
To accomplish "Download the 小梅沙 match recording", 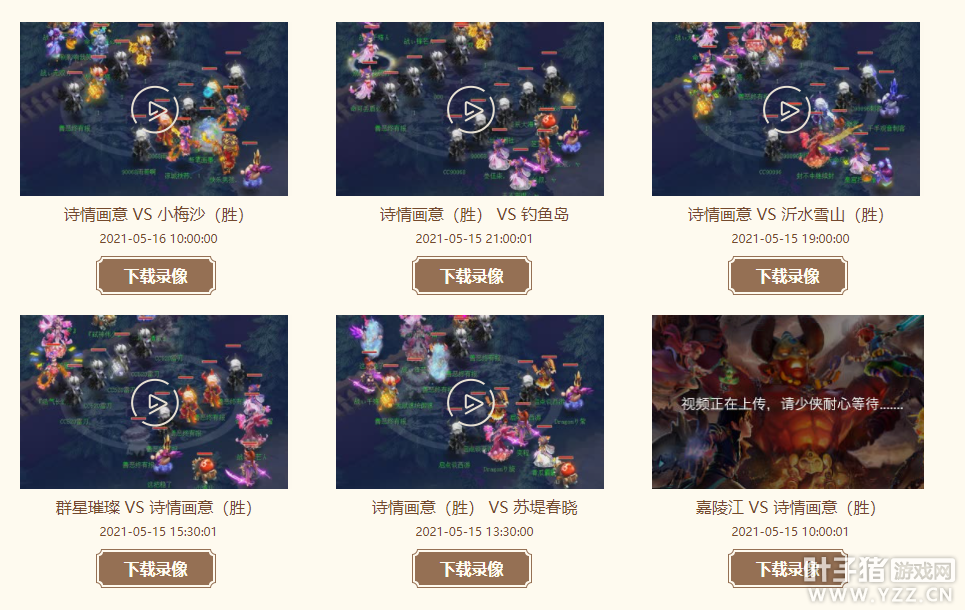I will (x=156, y=276).
